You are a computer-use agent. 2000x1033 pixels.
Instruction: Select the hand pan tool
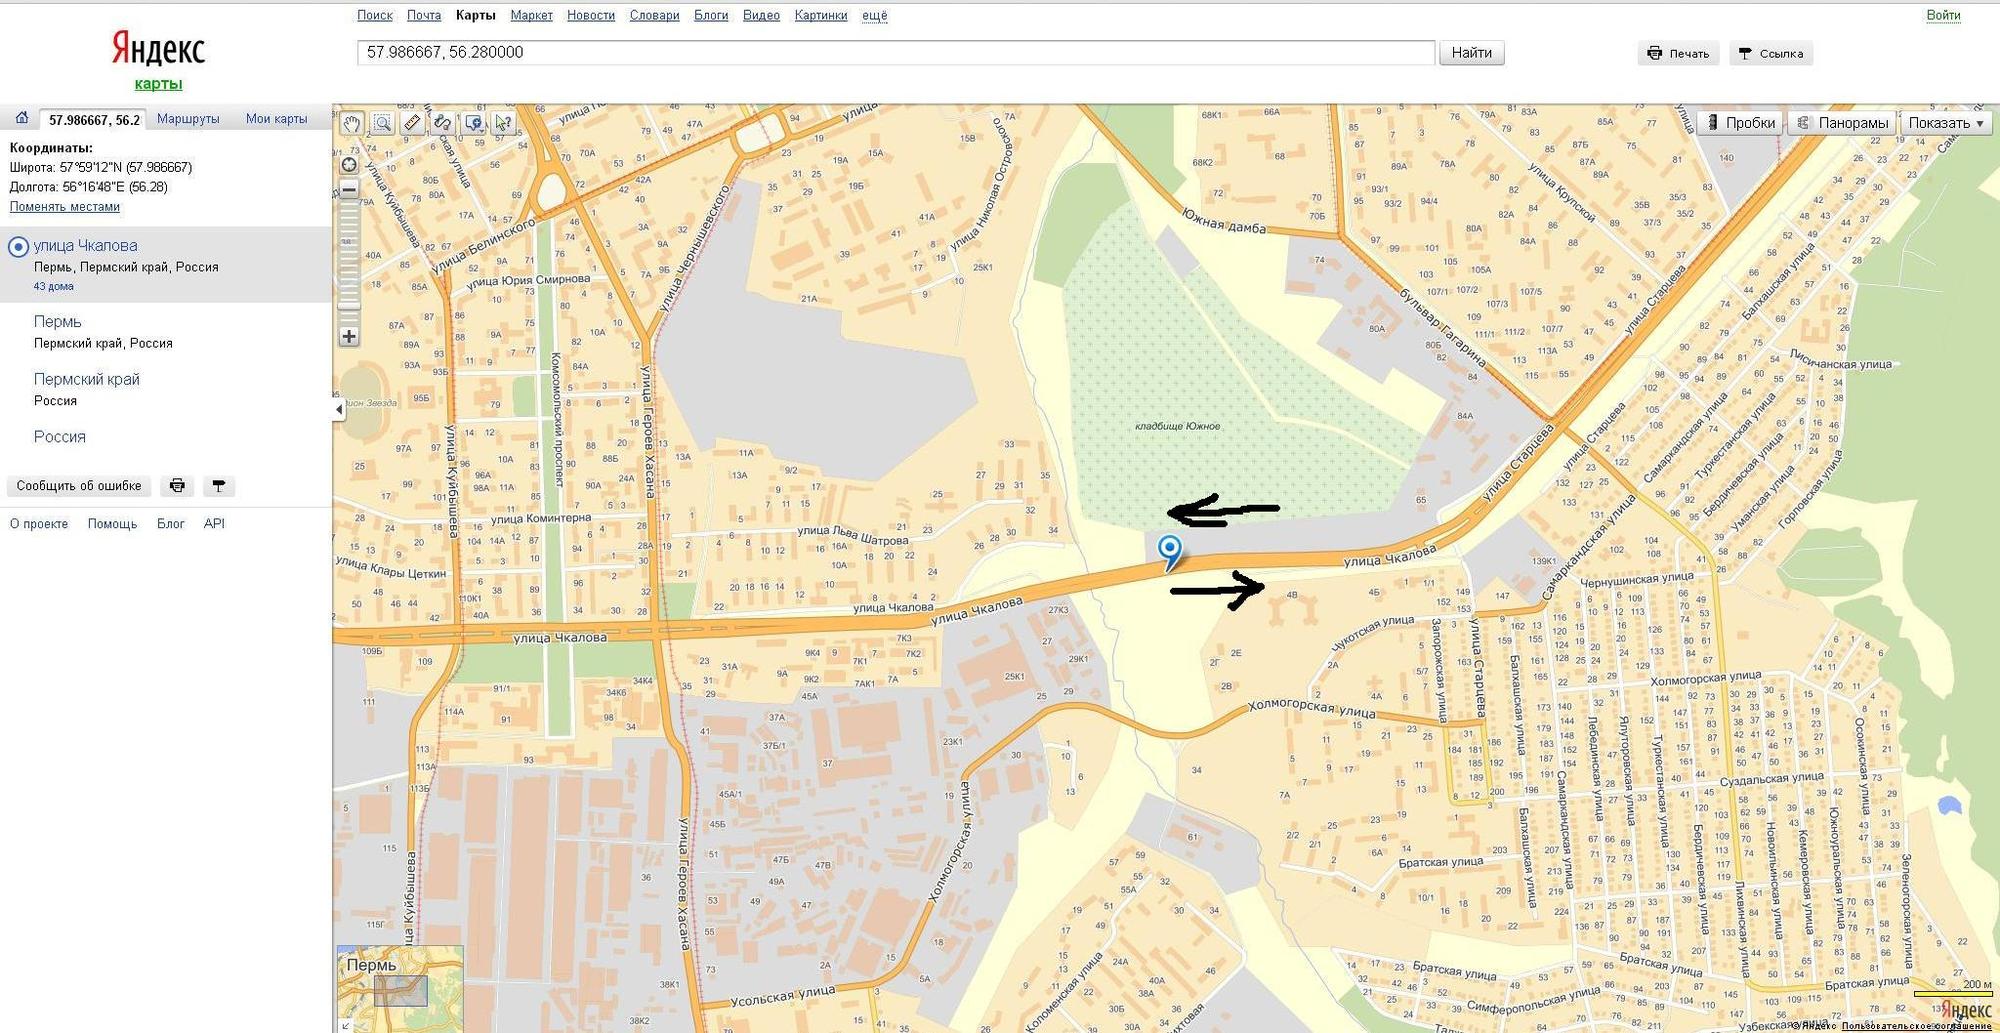pyautogui.click(x=352, y=123)
